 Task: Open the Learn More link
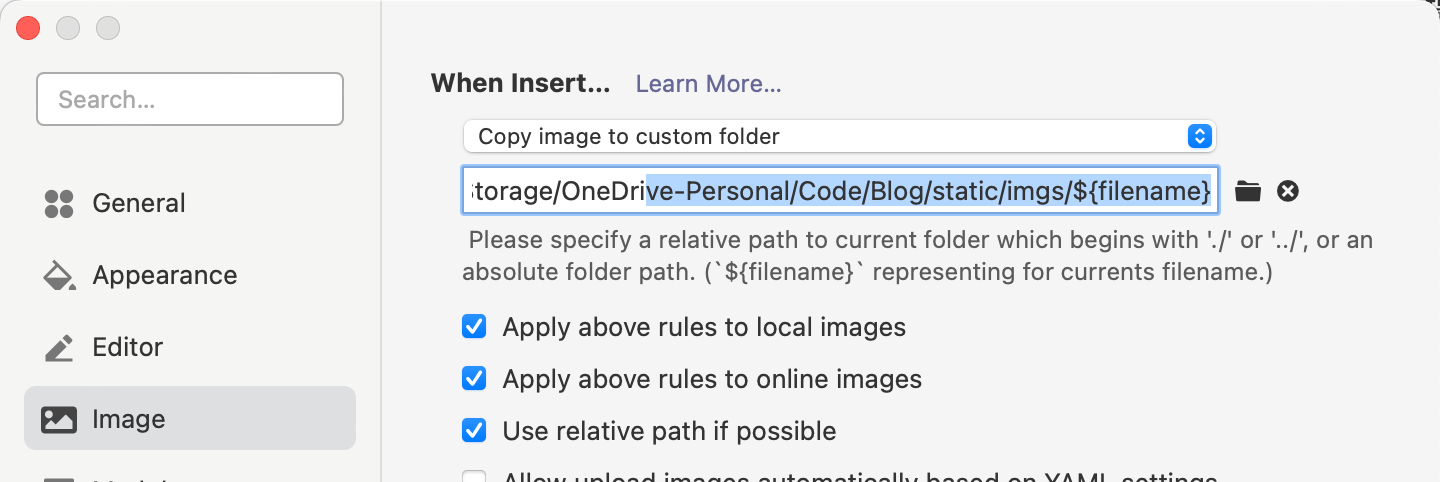(708, 84)
